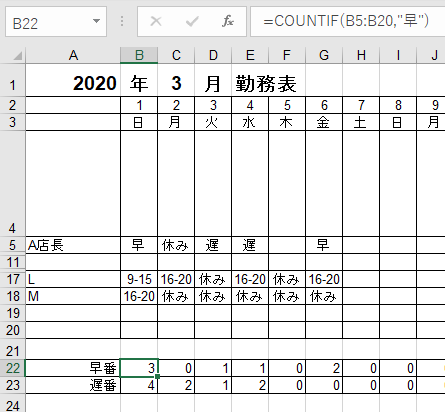This screenshot has width=445, height=412.
Task: Confirm formula entry with the checkmark icon
Action: pos(192,22)
